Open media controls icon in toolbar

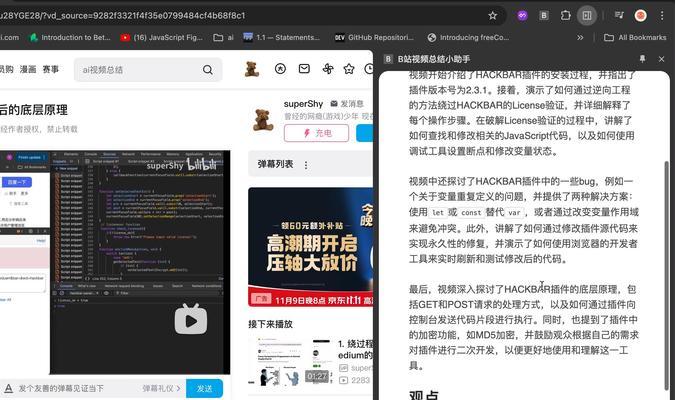619,16
